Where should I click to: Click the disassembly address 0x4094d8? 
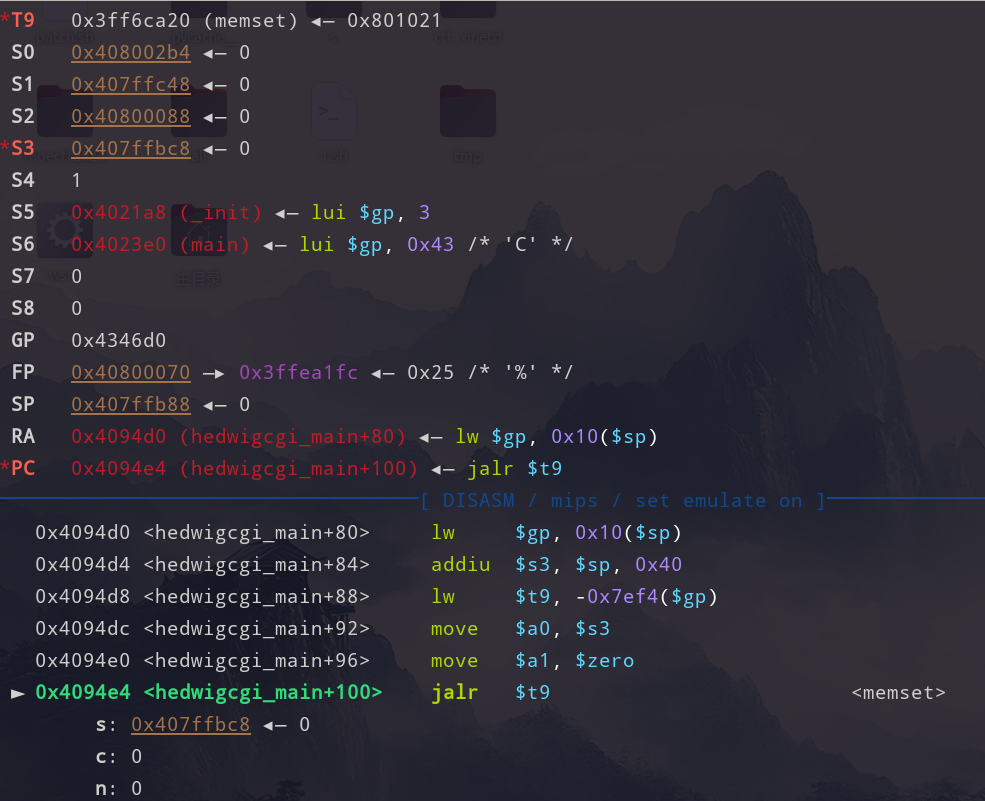click(x=82, y=596)
